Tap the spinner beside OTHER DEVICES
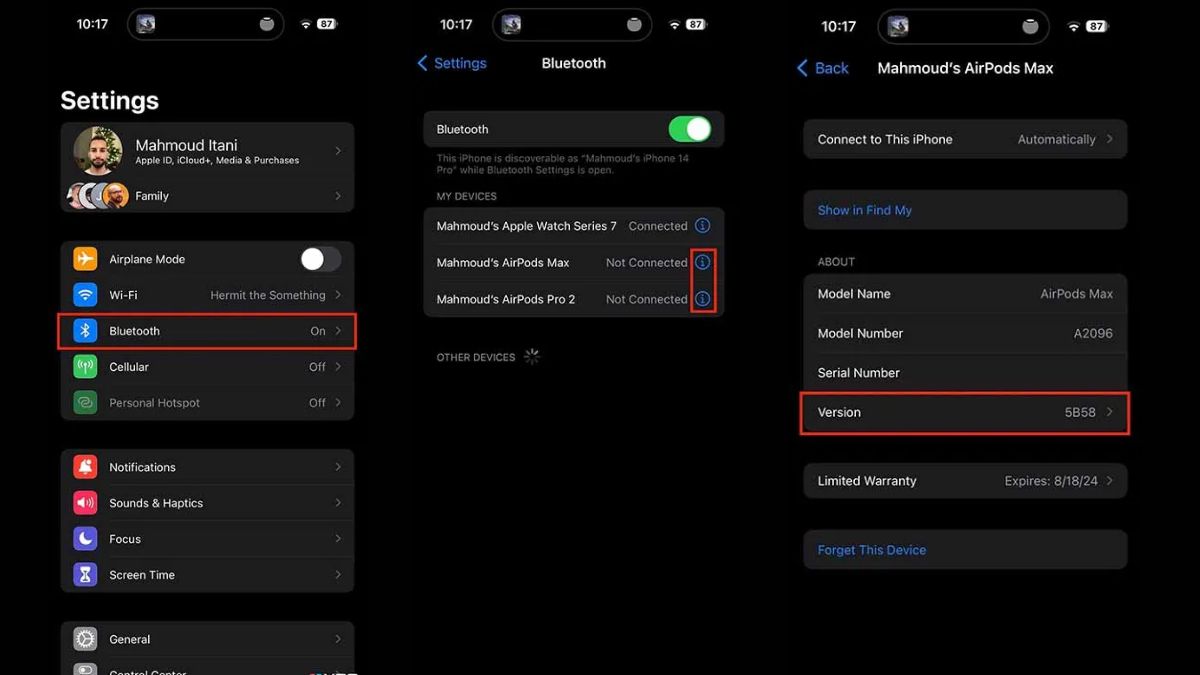 (532, 357)
